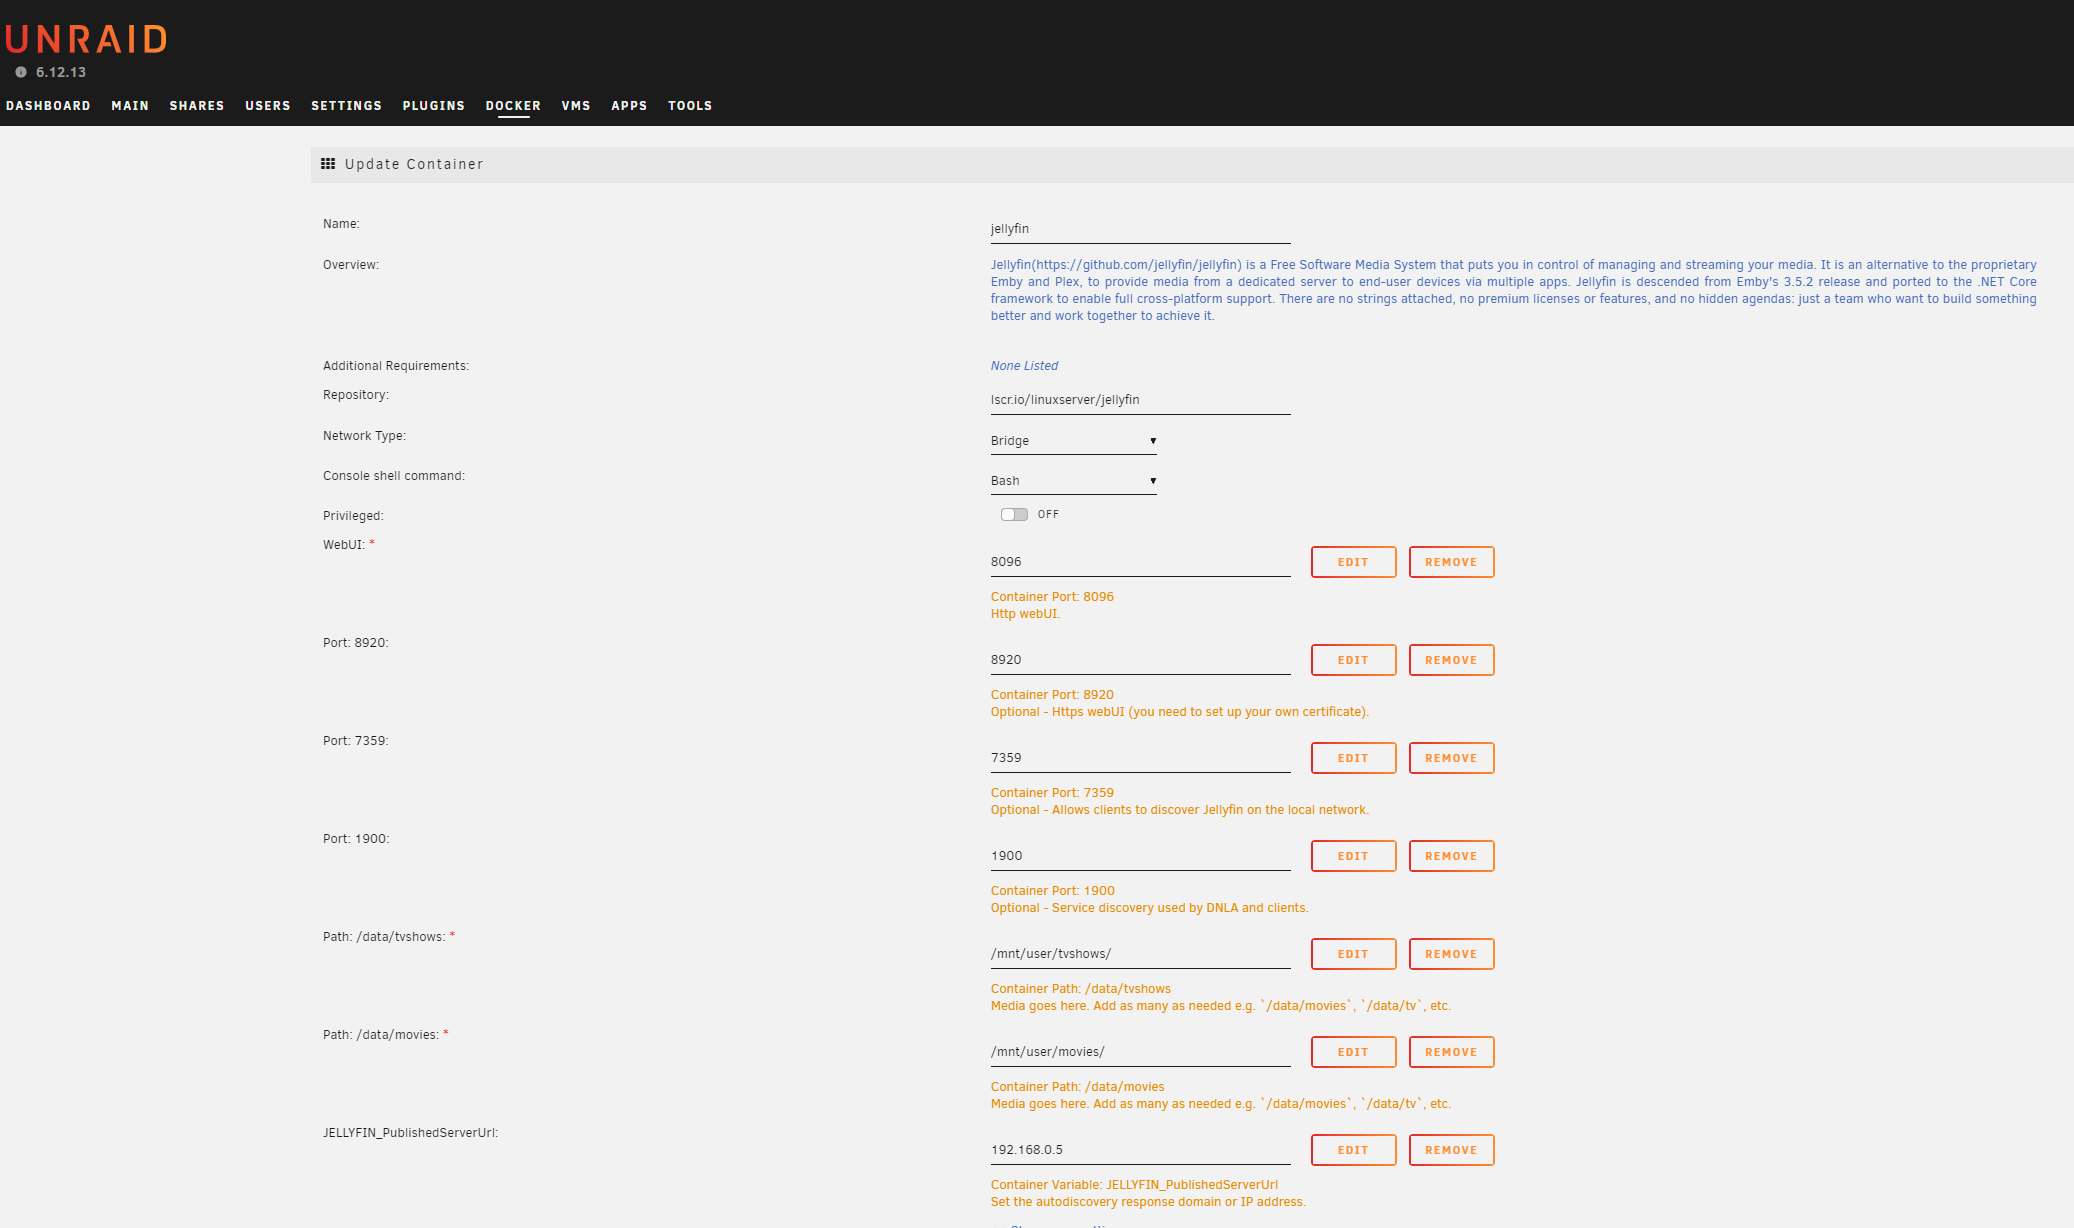This screenshot has height=1228, width=2074.
Task: Click the 192.168.0.5 server URL field
Action: click(1140, 1150)
